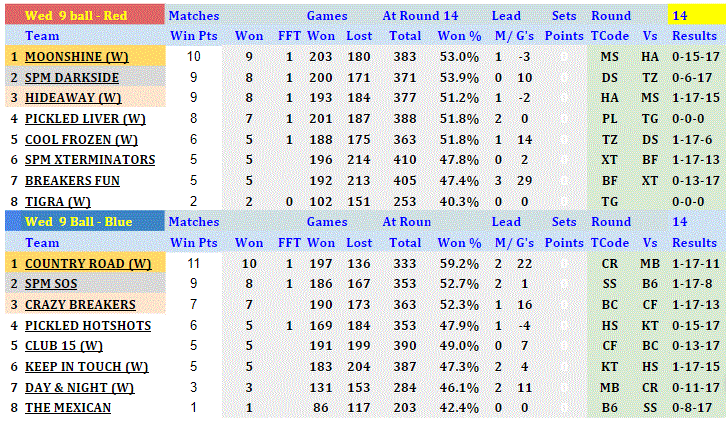Click 'TCode' column header in Blue table
The width and height of the screenshot is (727, 423).
610,243
